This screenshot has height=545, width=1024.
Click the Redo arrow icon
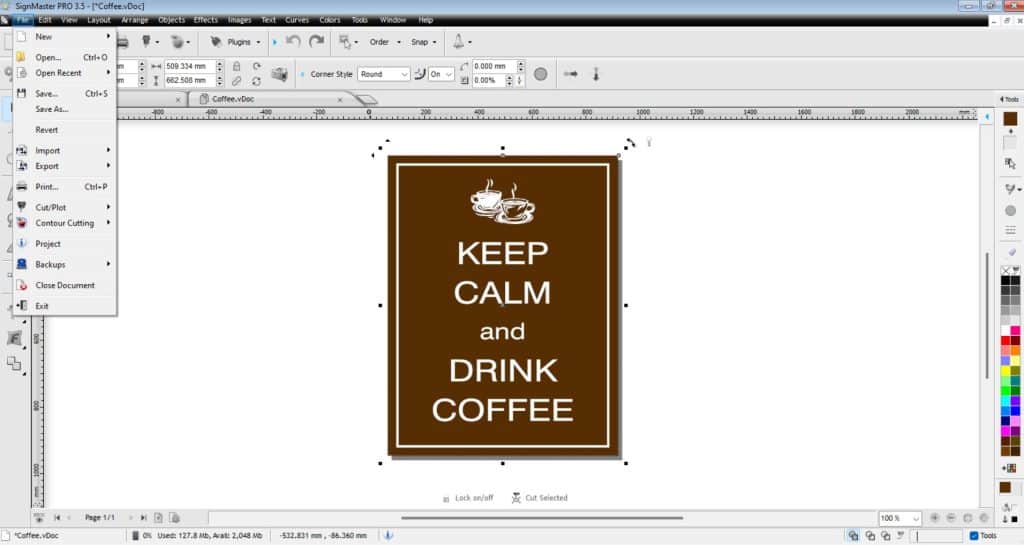pos(317,42)
